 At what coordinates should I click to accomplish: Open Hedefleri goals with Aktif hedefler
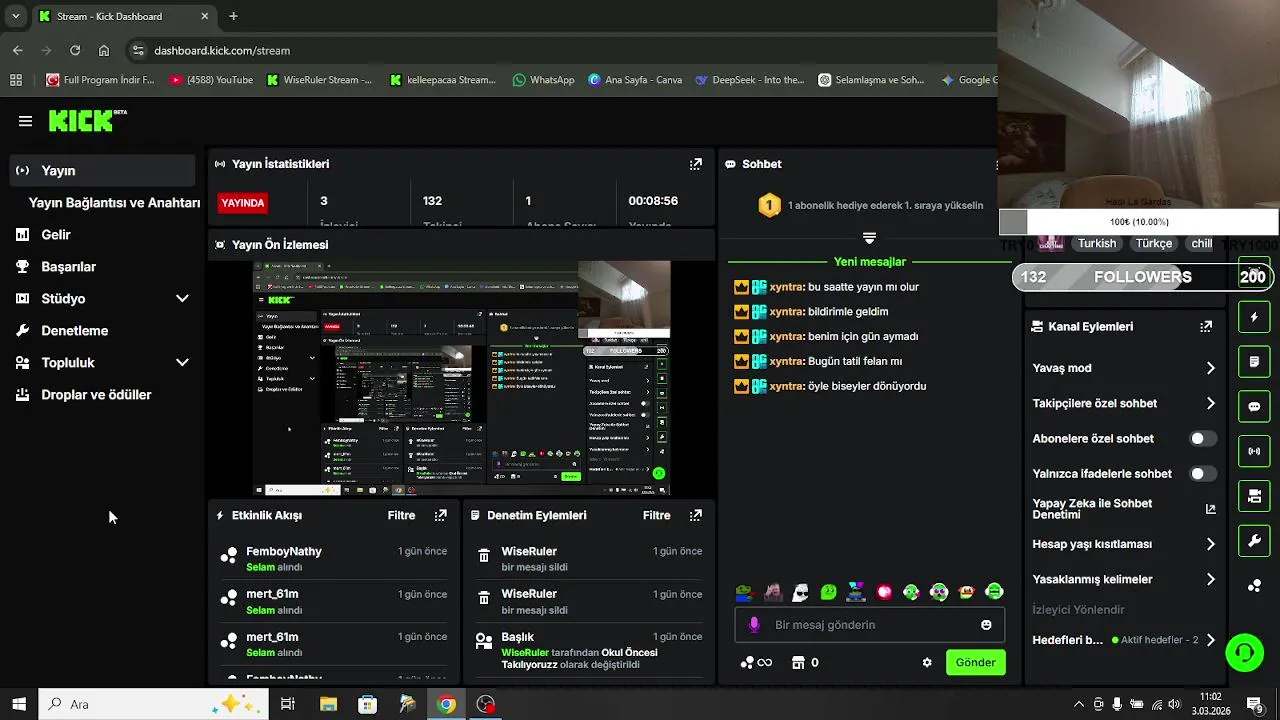click(1124, 640)
